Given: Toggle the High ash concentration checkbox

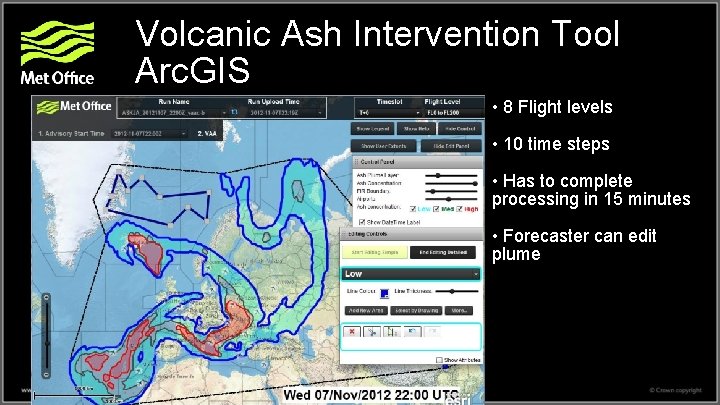Looking at the screenshot, I should point(459,209).
